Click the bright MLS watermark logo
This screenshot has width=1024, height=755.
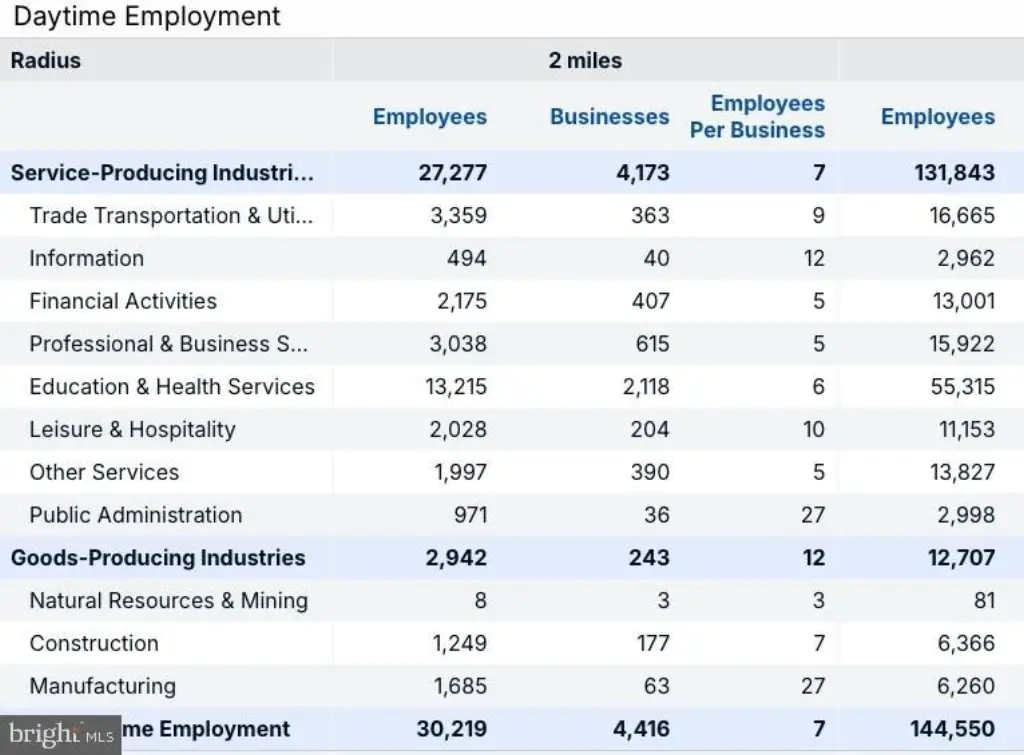click(60, 735)
